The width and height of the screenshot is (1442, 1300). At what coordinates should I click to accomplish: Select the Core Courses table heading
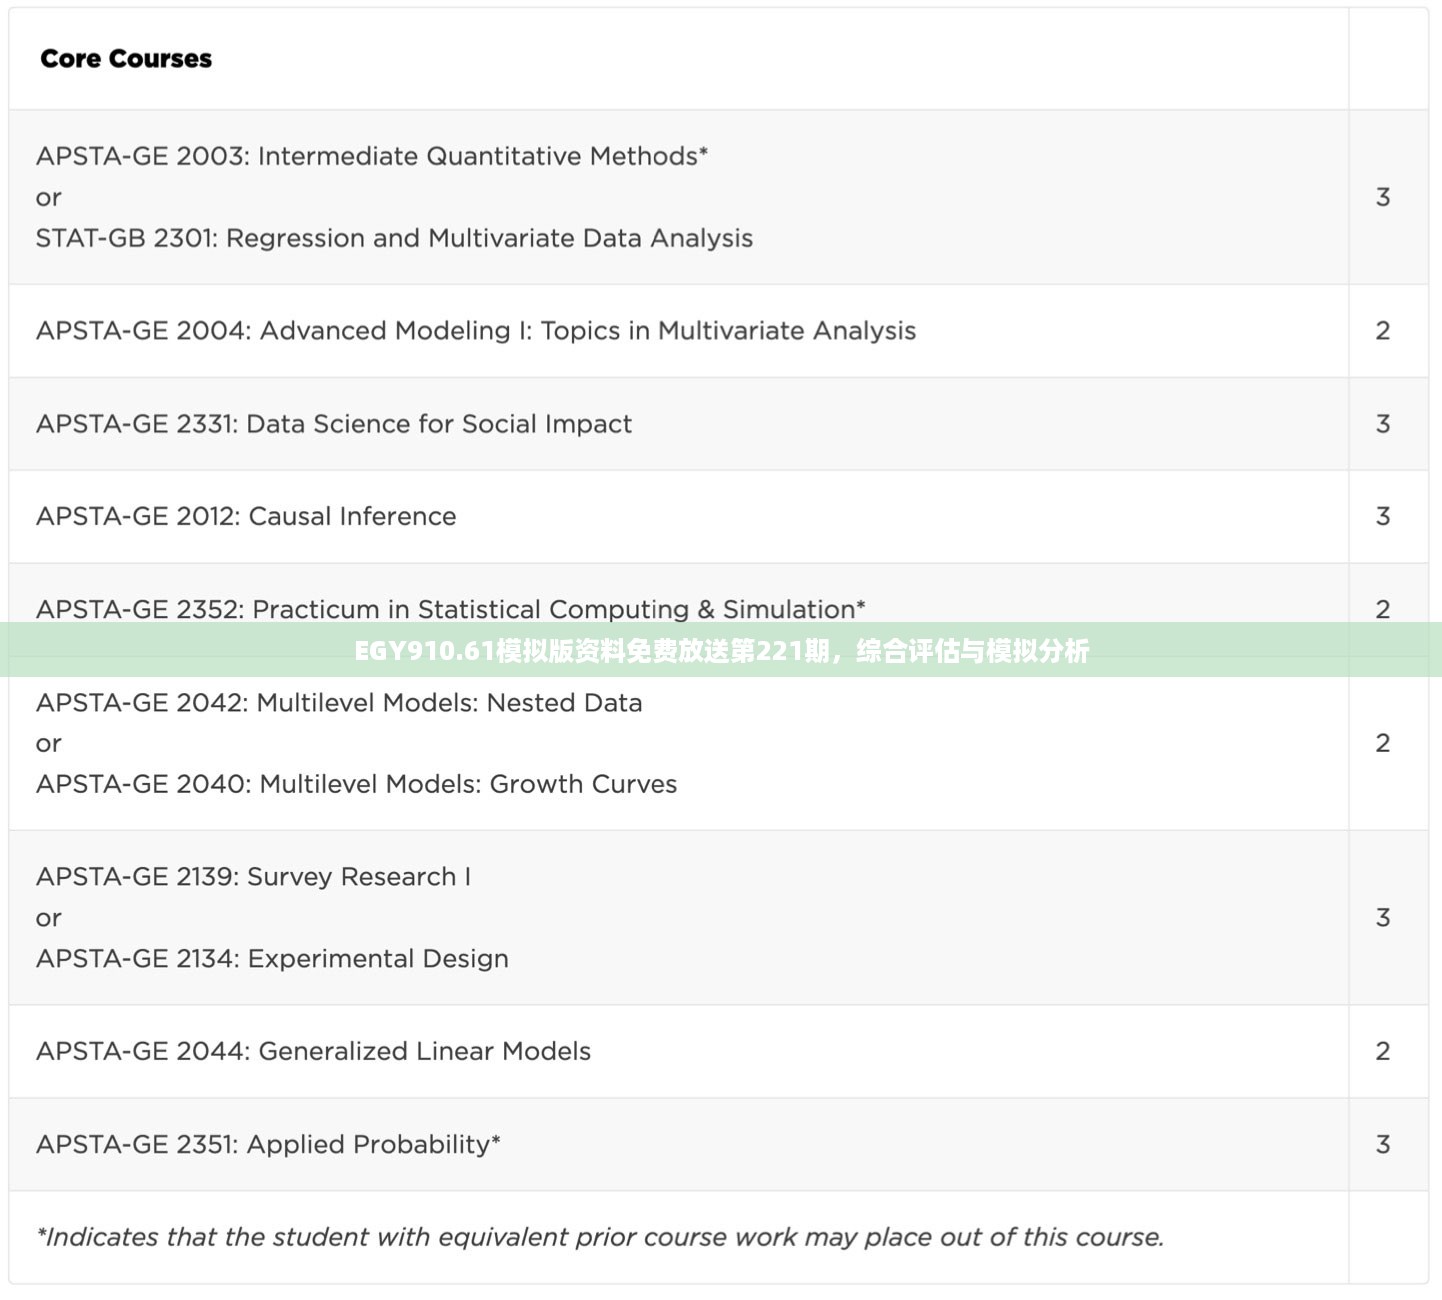(x=126, y=59)
